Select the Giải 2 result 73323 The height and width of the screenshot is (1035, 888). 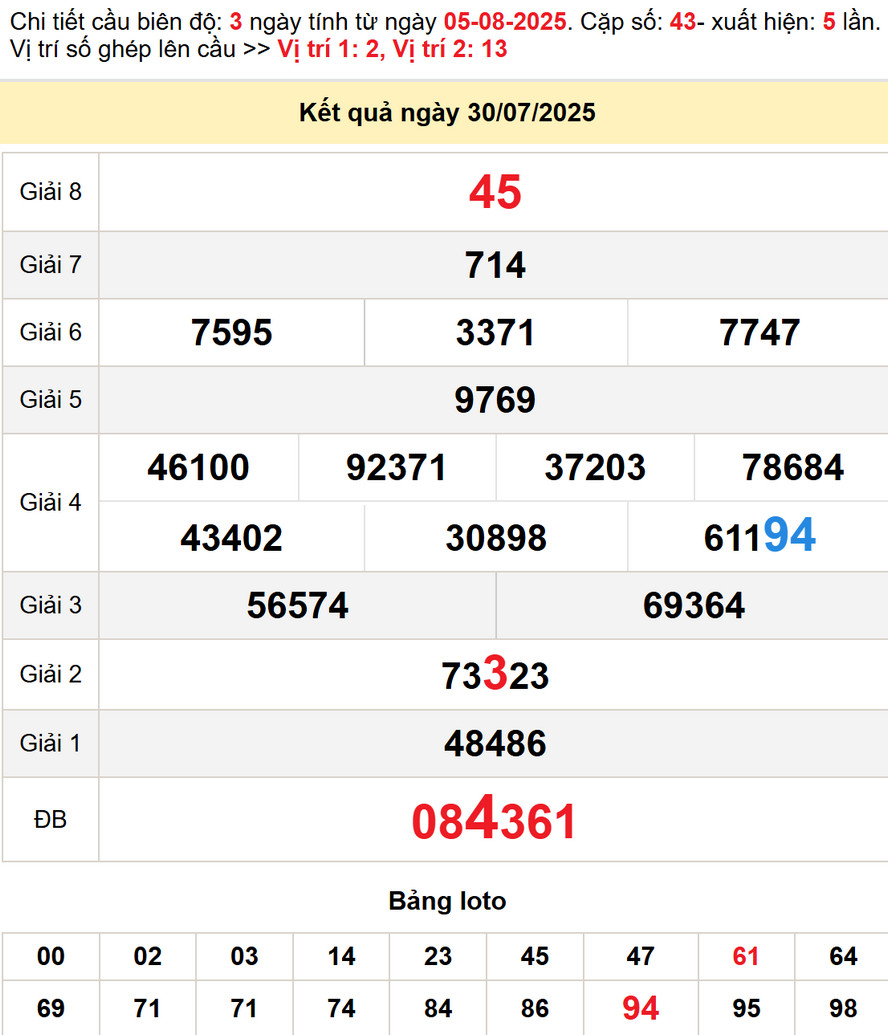pos(495,675)
